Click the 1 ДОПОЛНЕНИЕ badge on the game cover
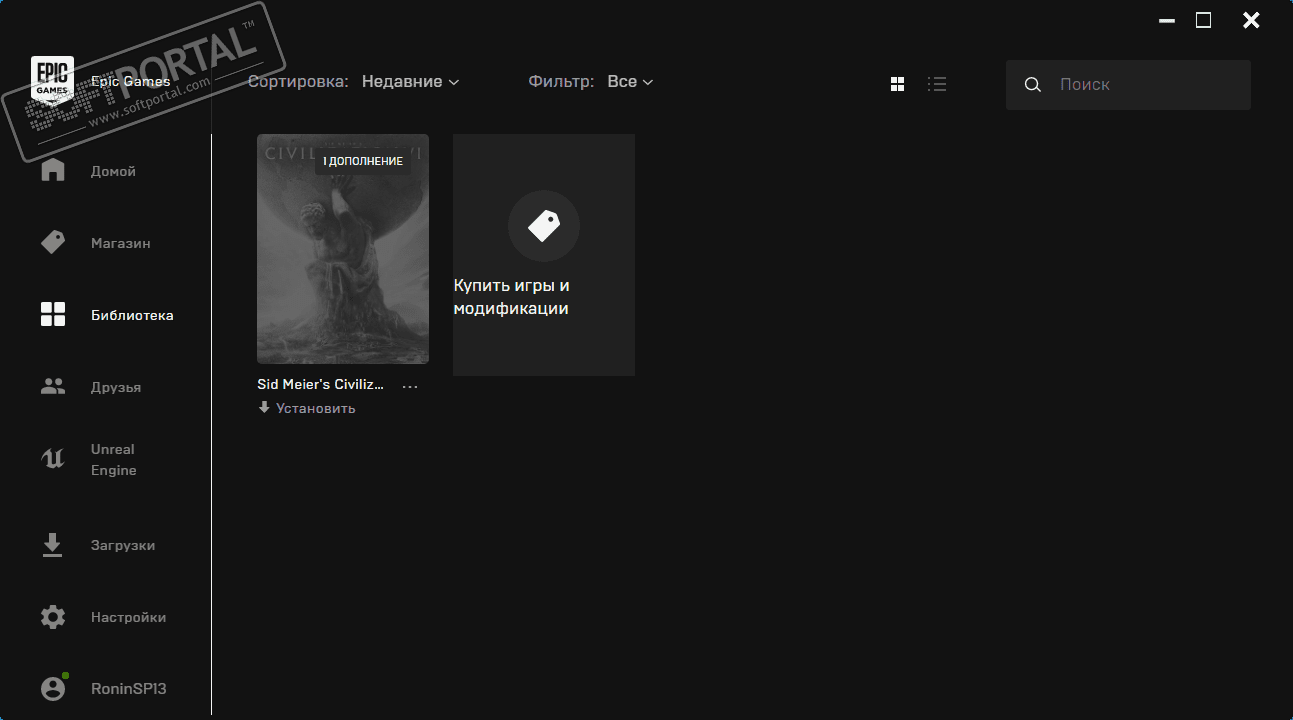Viewport: 1293px width, 720px height. tap(363, 161)
